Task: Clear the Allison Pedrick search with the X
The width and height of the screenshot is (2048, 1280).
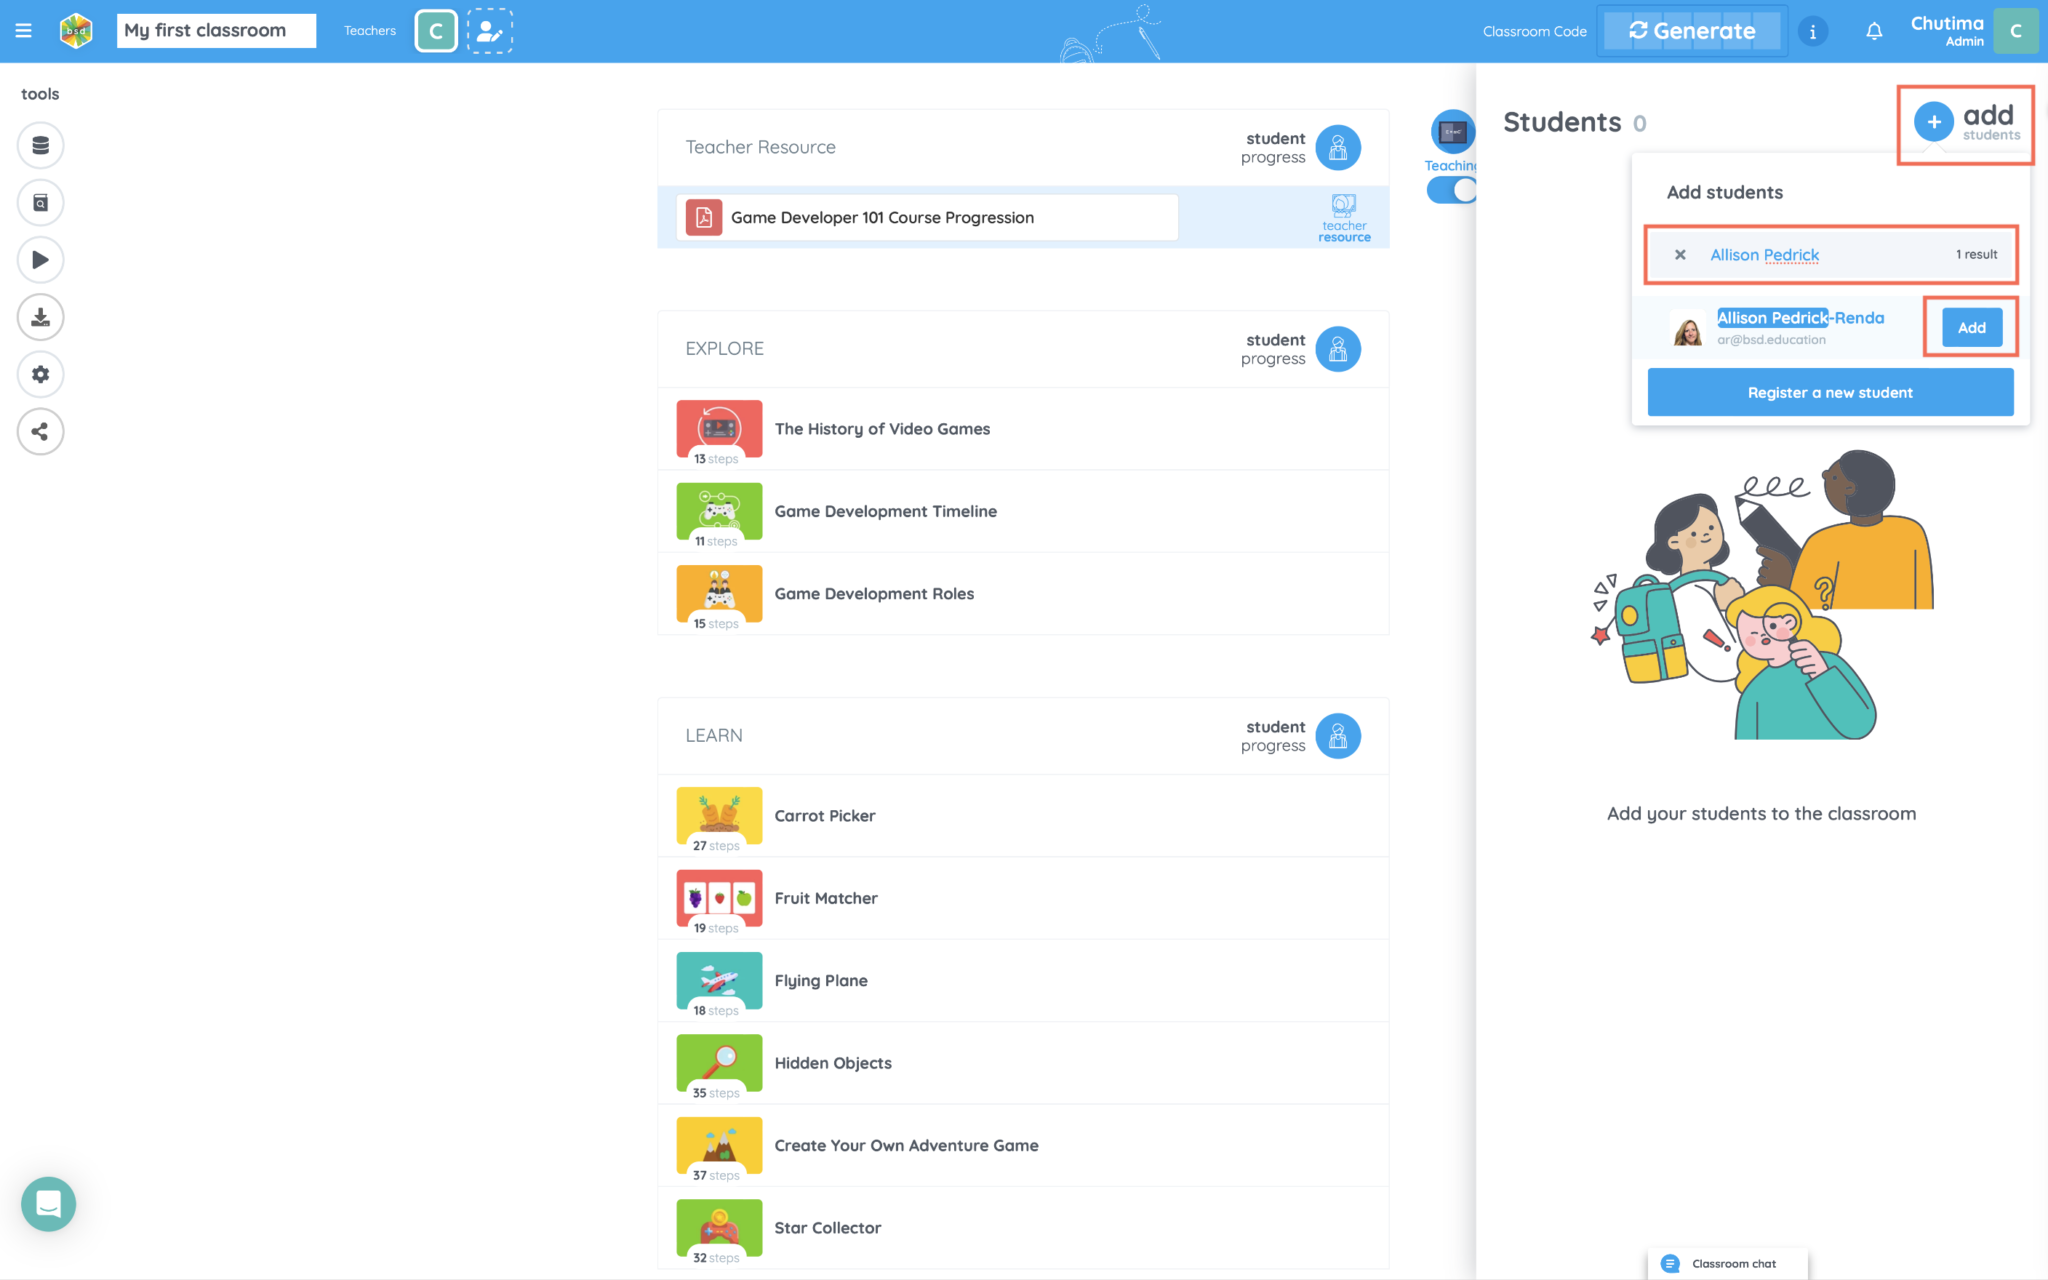Action: [x=1680, y=254]
